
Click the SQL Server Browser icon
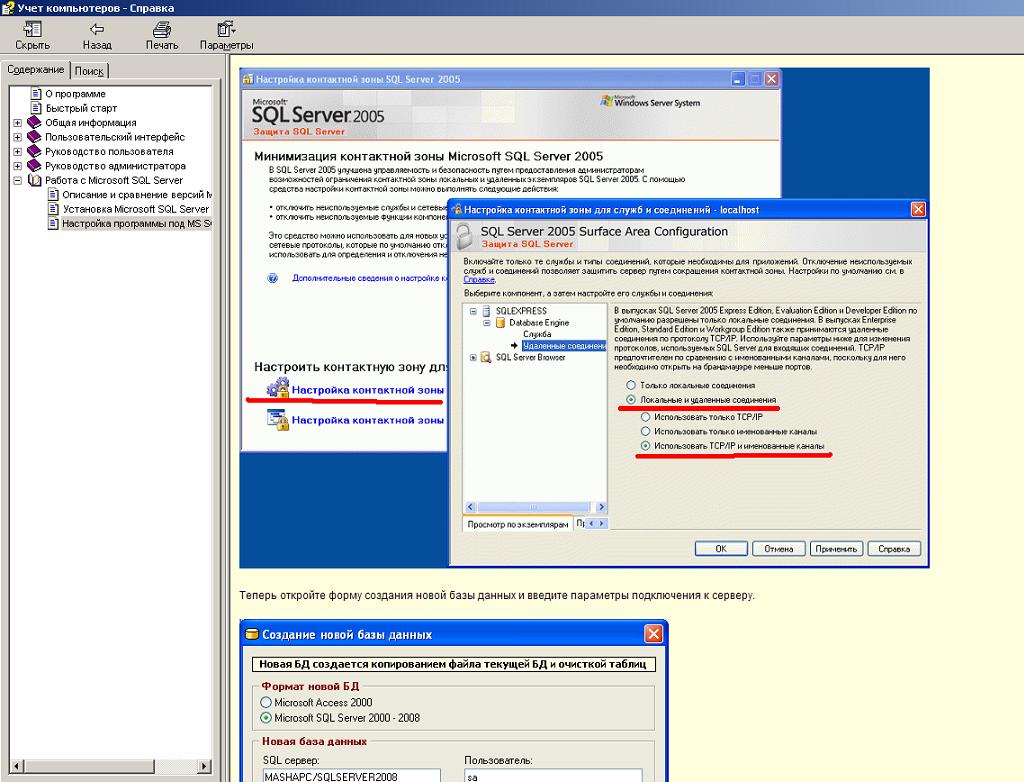point(486,357)
